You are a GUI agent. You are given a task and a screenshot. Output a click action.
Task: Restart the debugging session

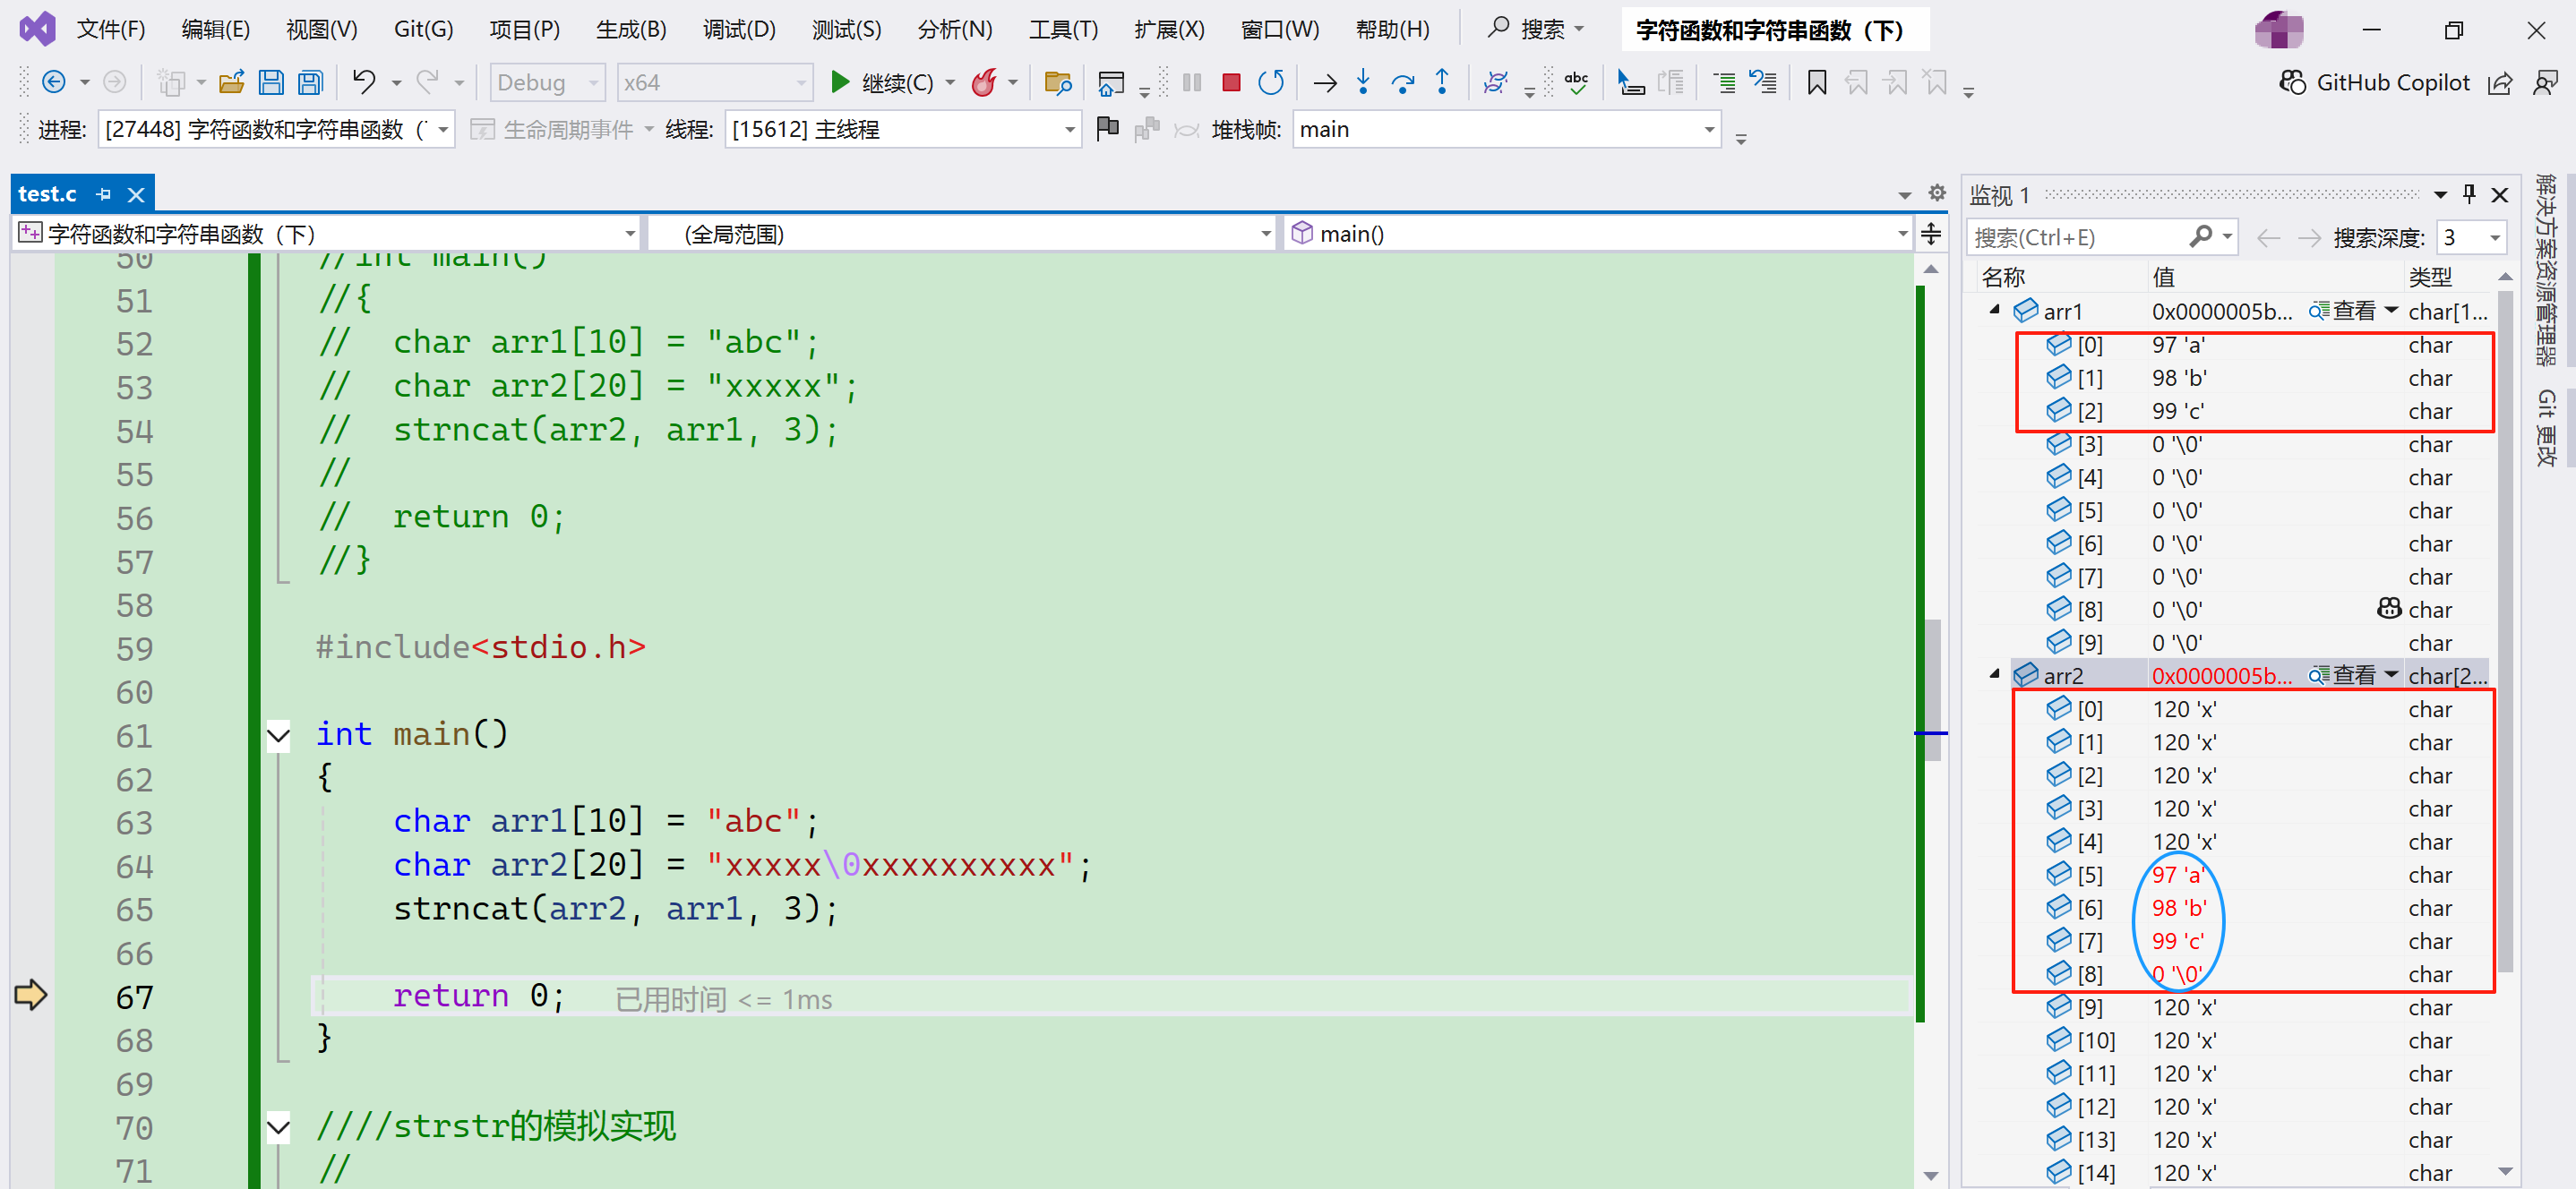tap(1270, 82)
